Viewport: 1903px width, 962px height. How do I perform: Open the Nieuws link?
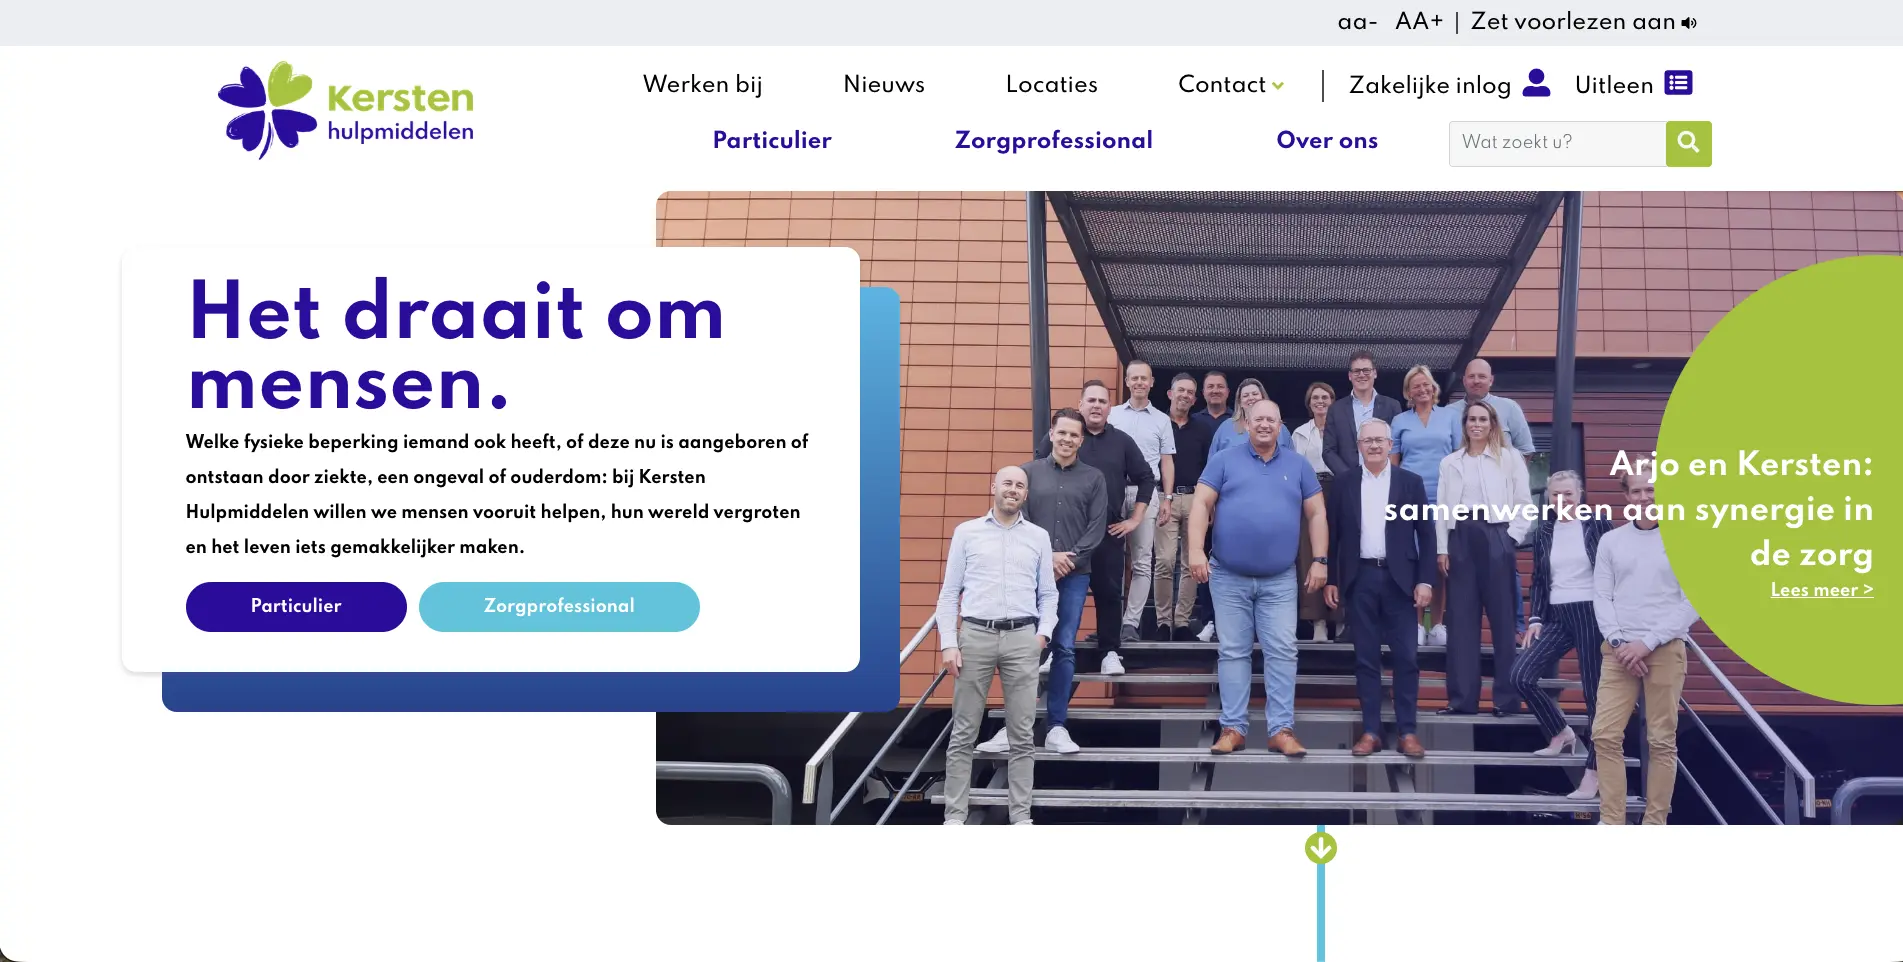point(884,84)
